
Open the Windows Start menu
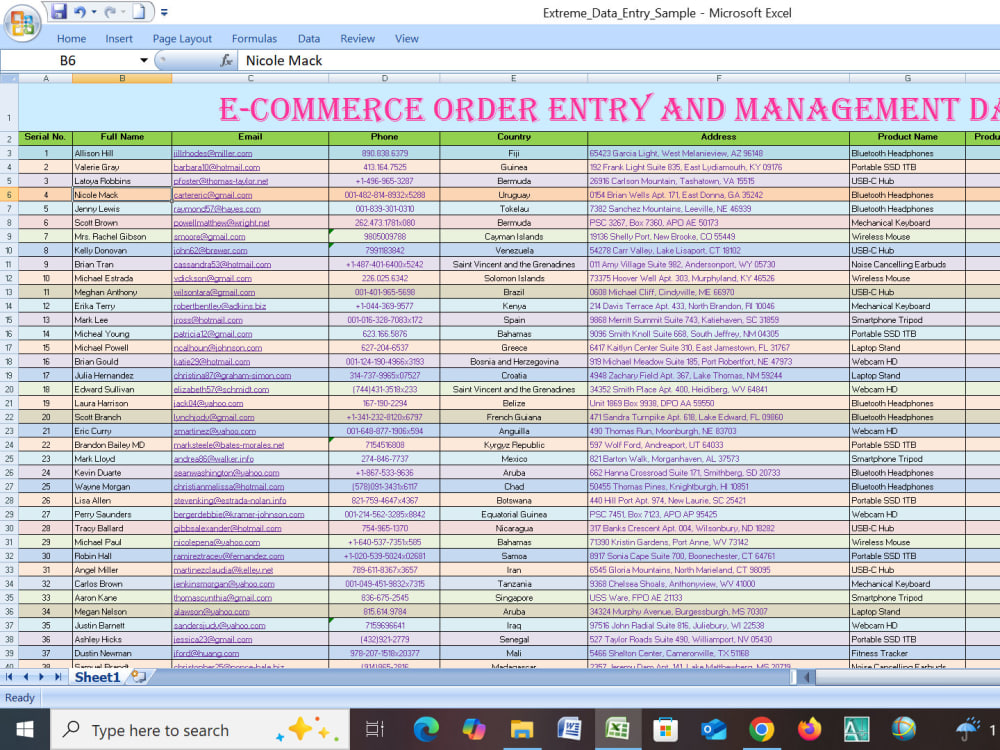[x=25, y=730]
